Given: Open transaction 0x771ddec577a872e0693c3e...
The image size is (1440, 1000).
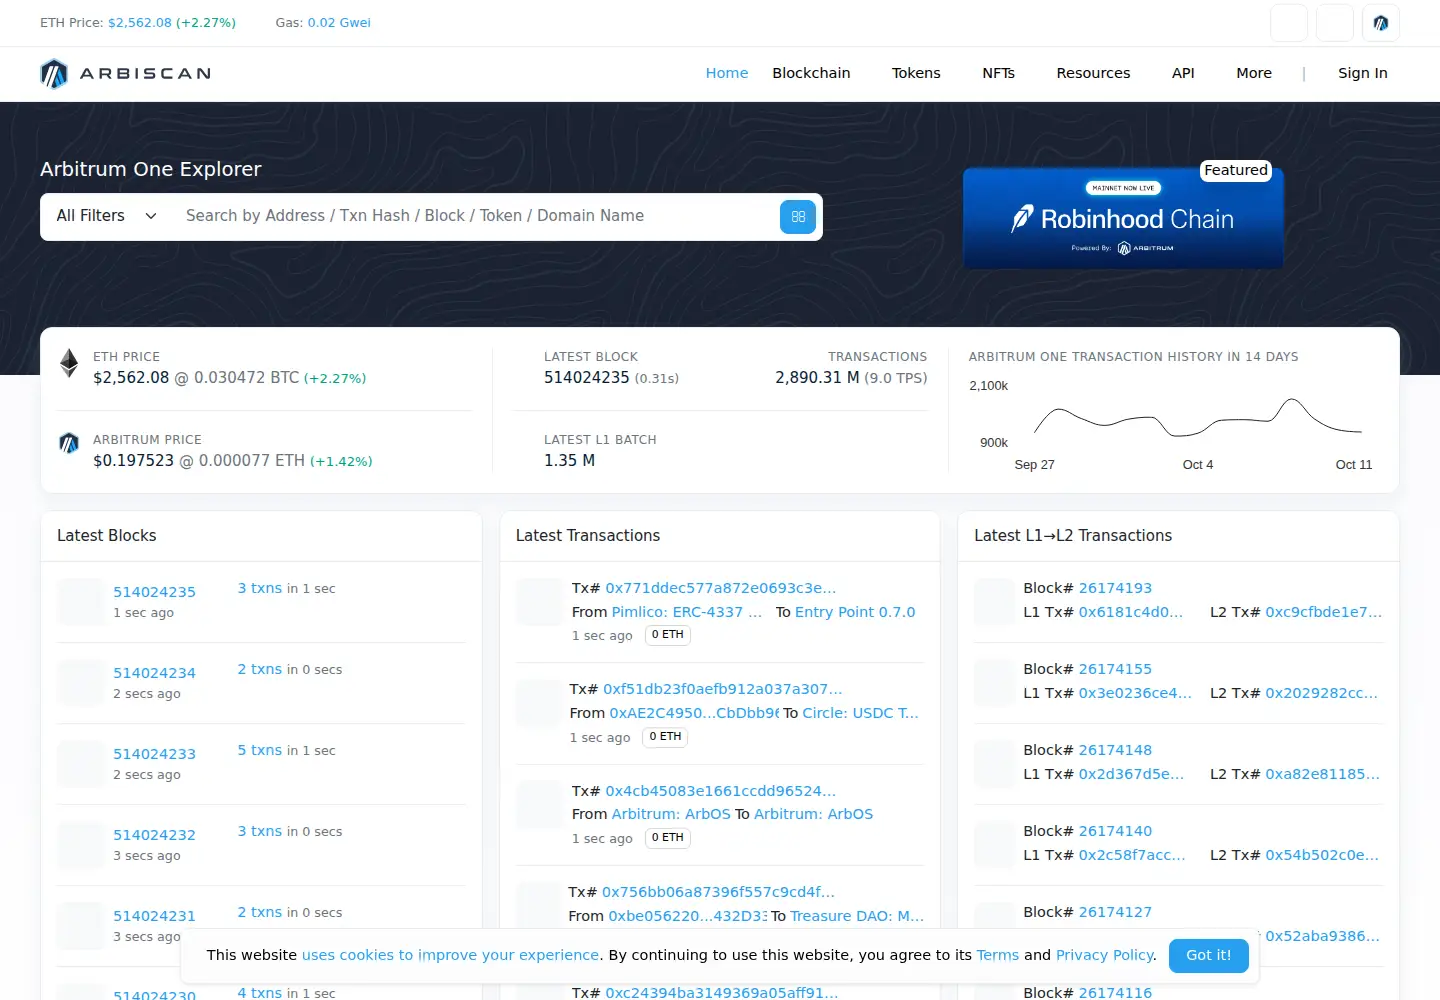Looking at the screenshot, I should tap(721, 588).
